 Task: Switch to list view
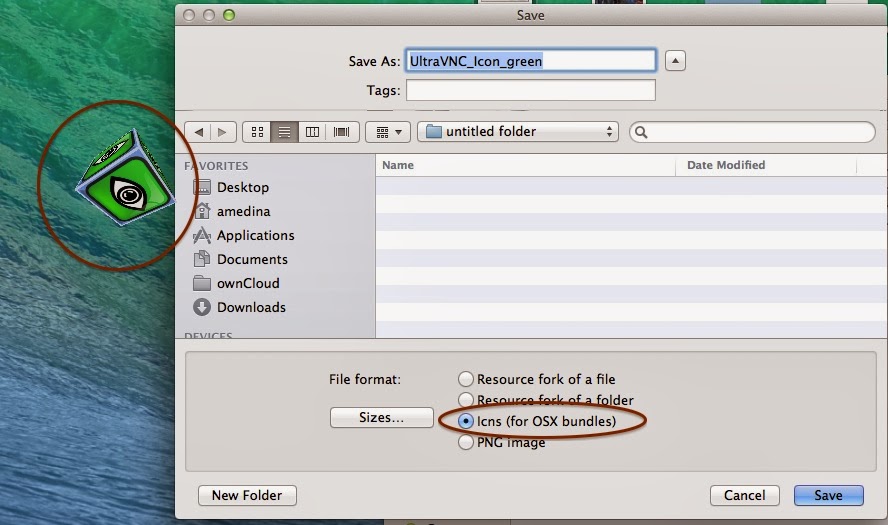tap(284, 132)
